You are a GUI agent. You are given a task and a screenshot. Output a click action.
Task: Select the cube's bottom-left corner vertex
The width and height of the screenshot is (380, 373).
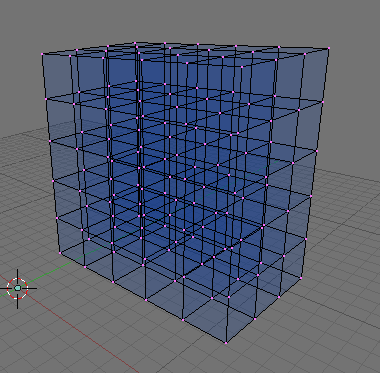(60, 253)
